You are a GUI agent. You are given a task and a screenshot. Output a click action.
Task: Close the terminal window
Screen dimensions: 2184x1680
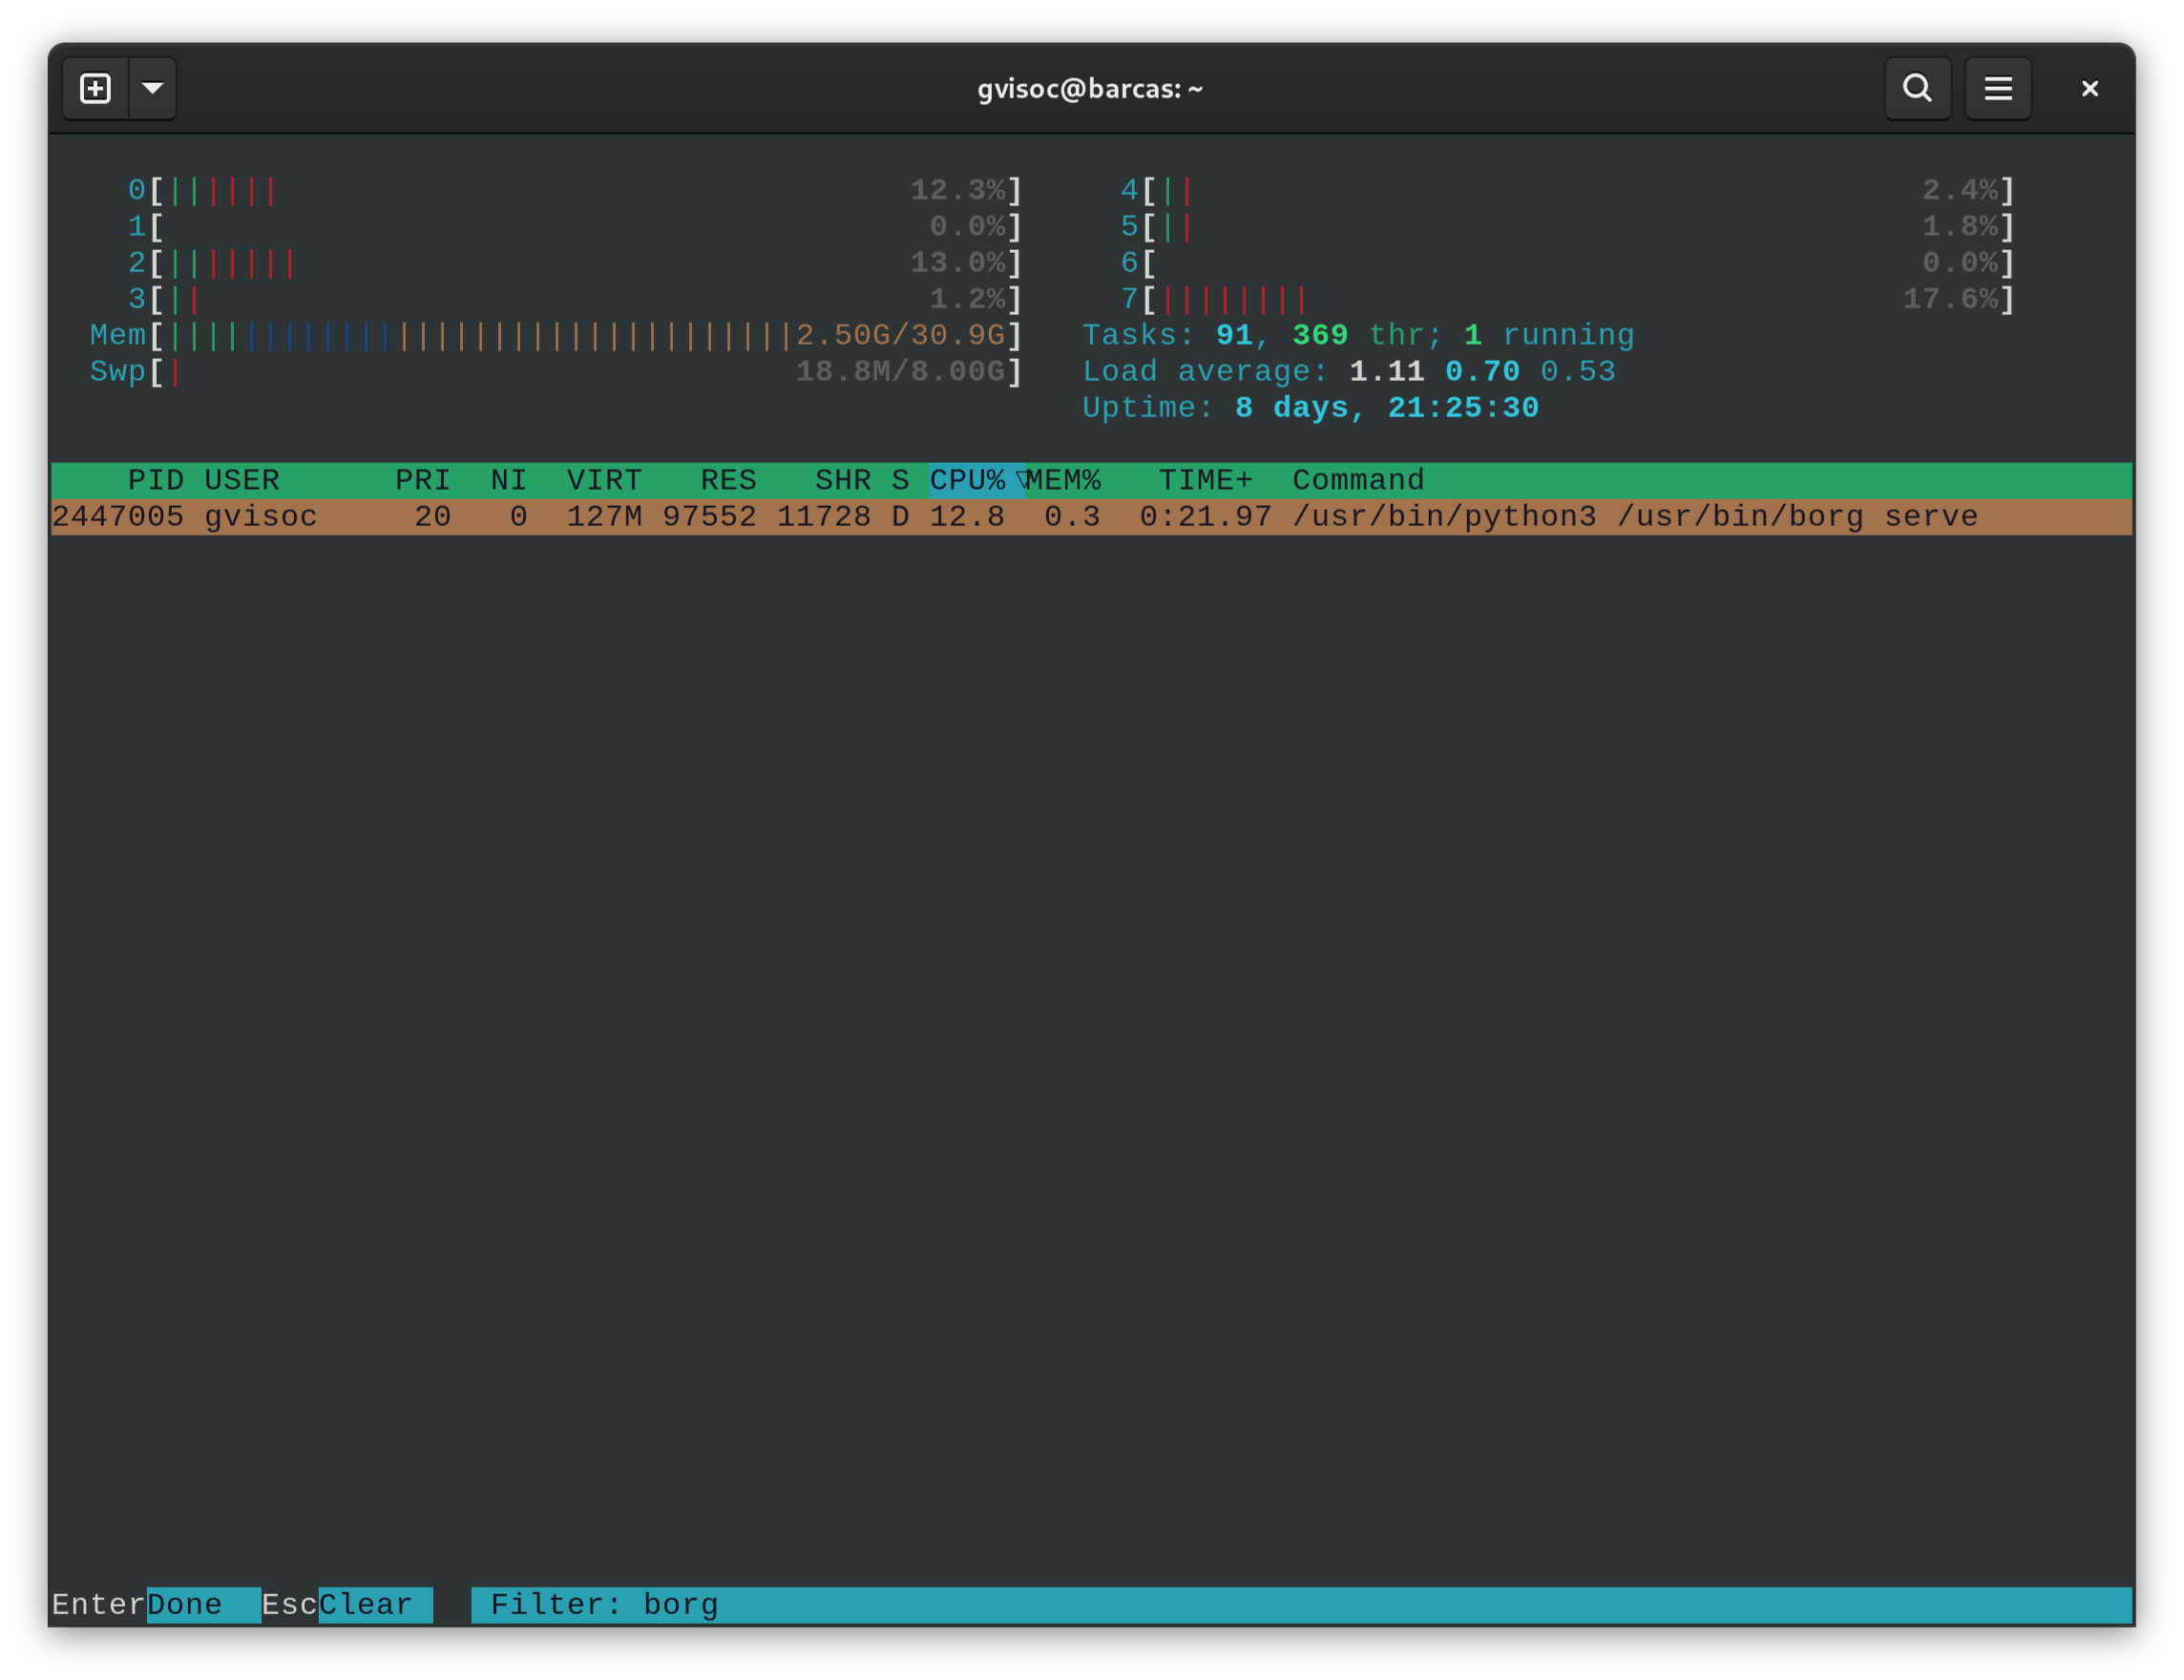2089,89
